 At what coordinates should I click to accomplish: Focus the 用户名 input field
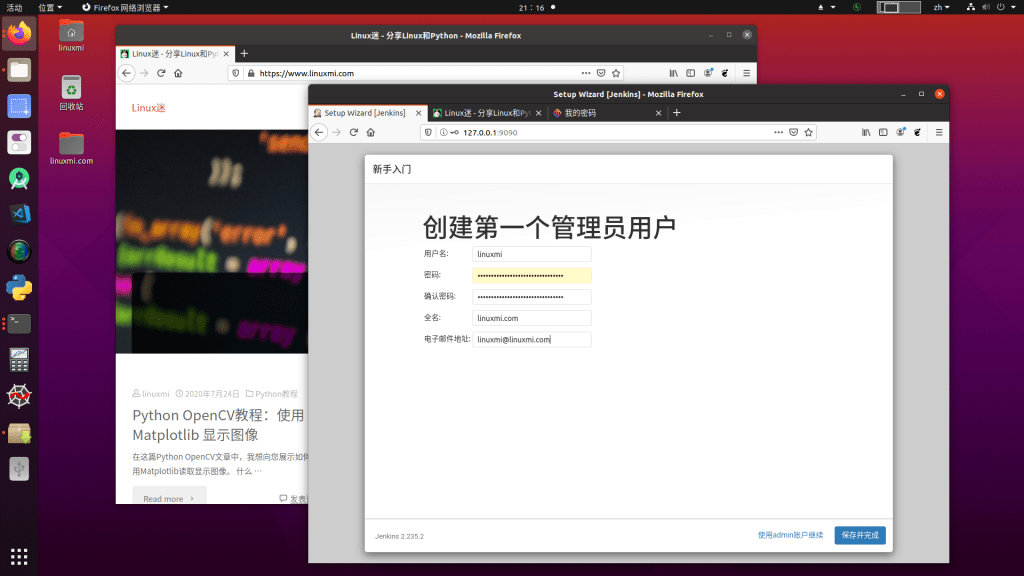pyautogui.click(x=532, y=254)
